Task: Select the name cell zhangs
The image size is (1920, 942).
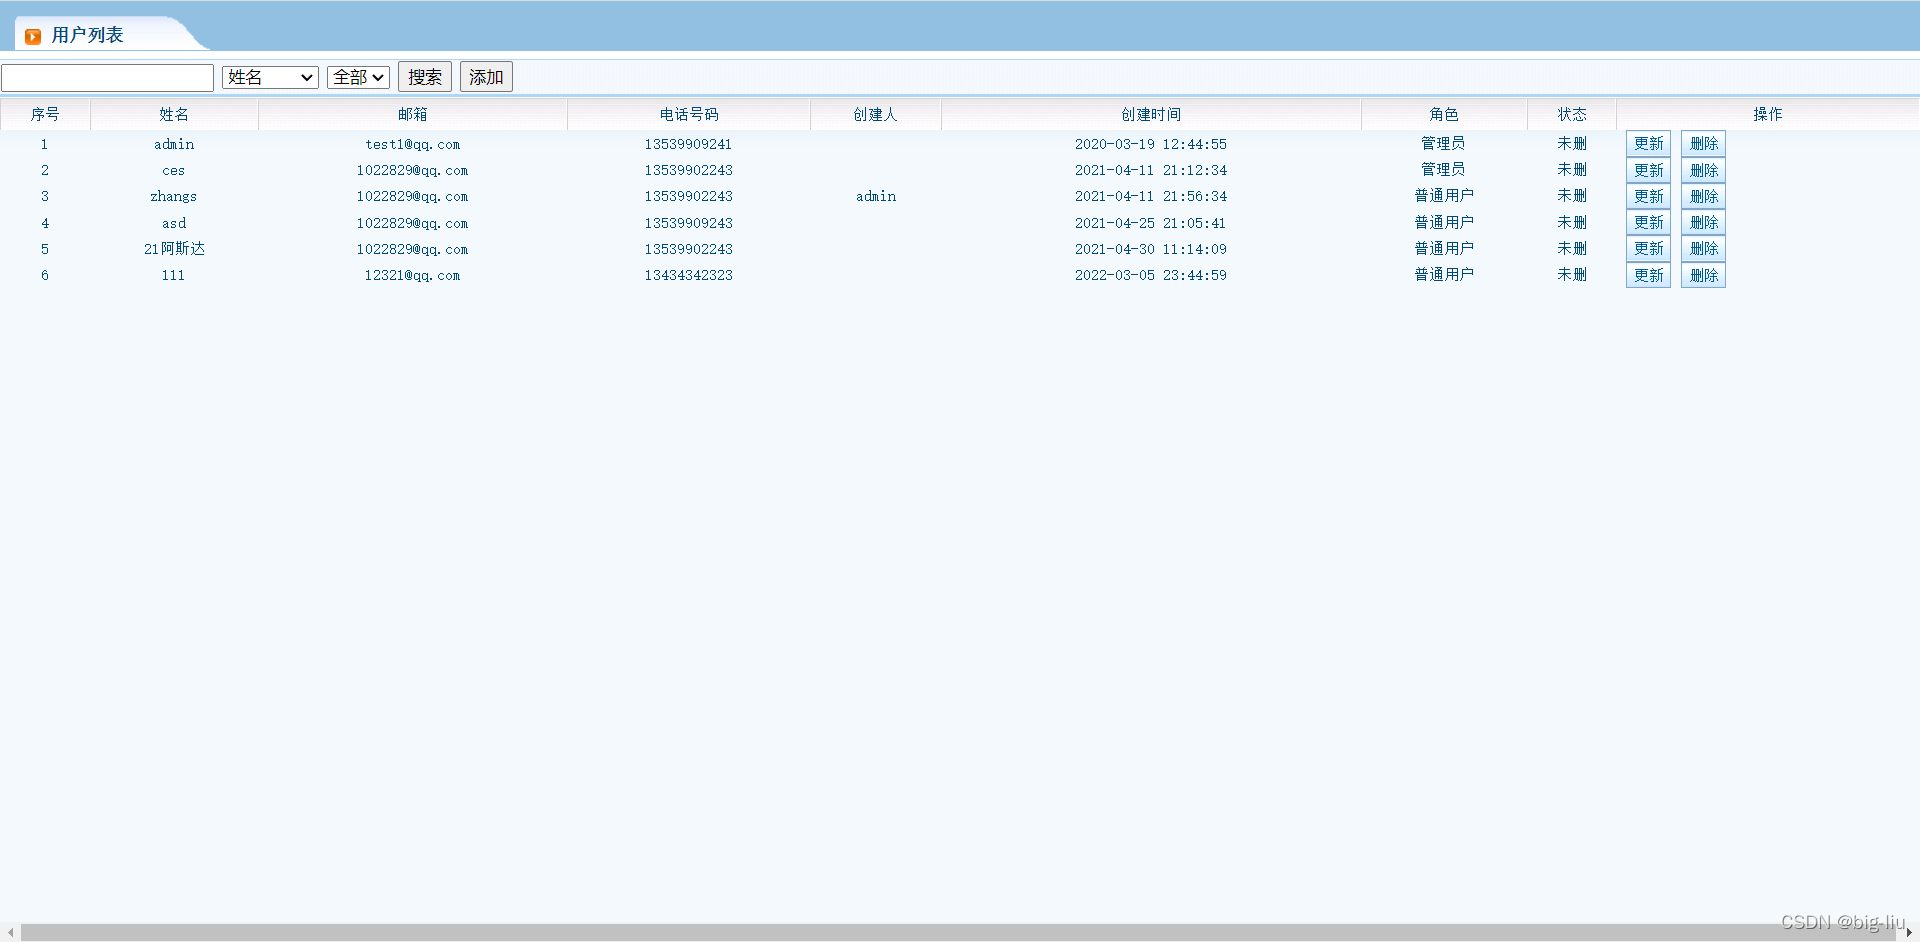Action: tap(174, 196)
